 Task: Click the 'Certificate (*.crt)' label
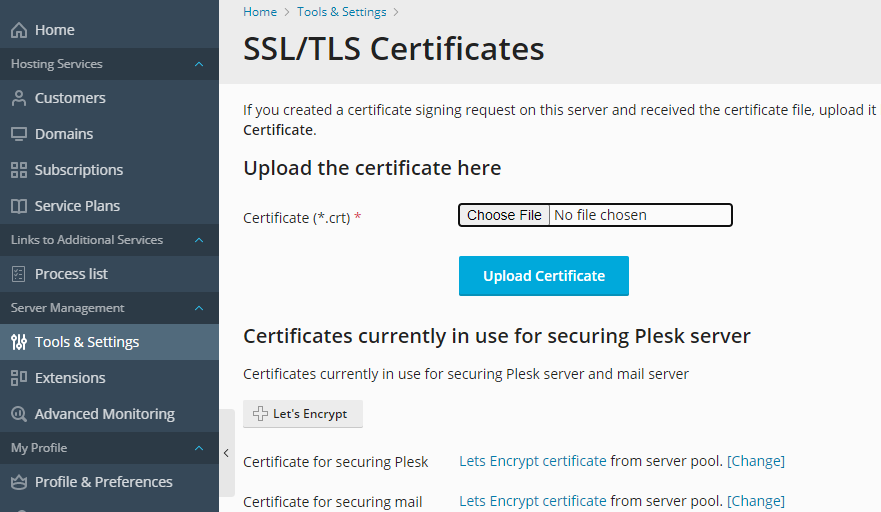coord(297,218)
